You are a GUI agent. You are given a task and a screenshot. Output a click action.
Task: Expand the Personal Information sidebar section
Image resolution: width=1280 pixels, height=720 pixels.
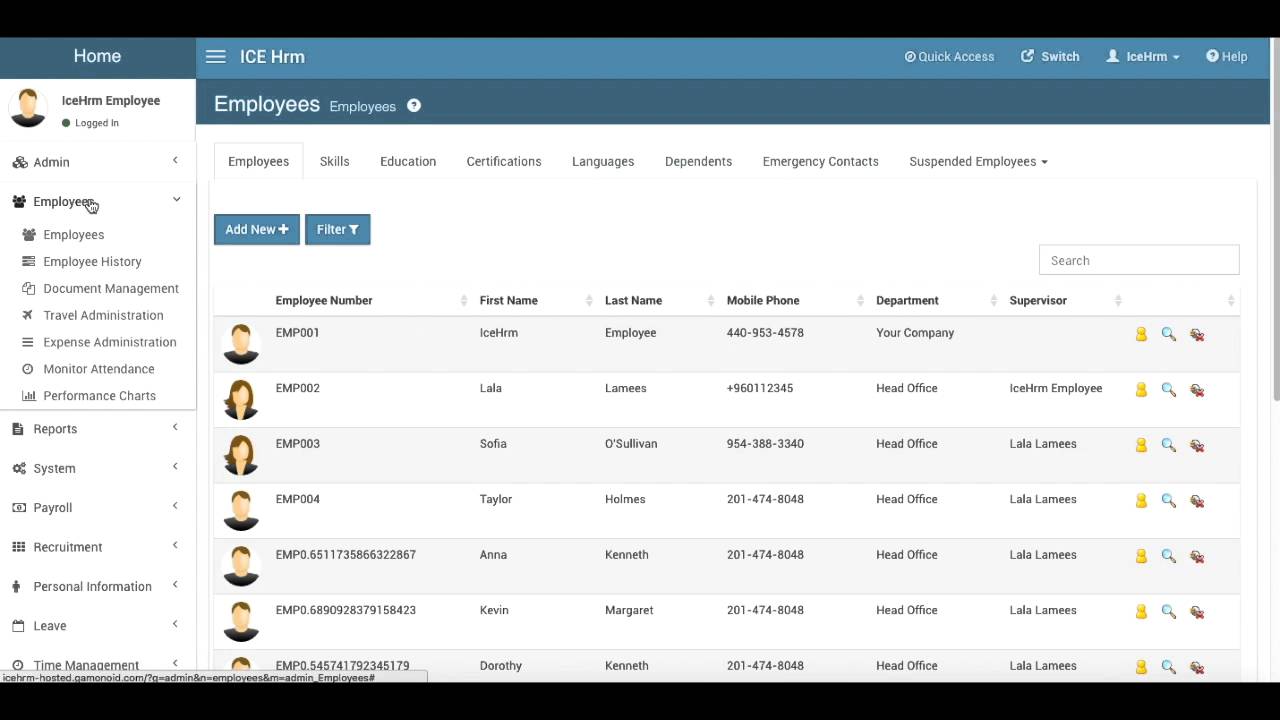pos(175,584)
